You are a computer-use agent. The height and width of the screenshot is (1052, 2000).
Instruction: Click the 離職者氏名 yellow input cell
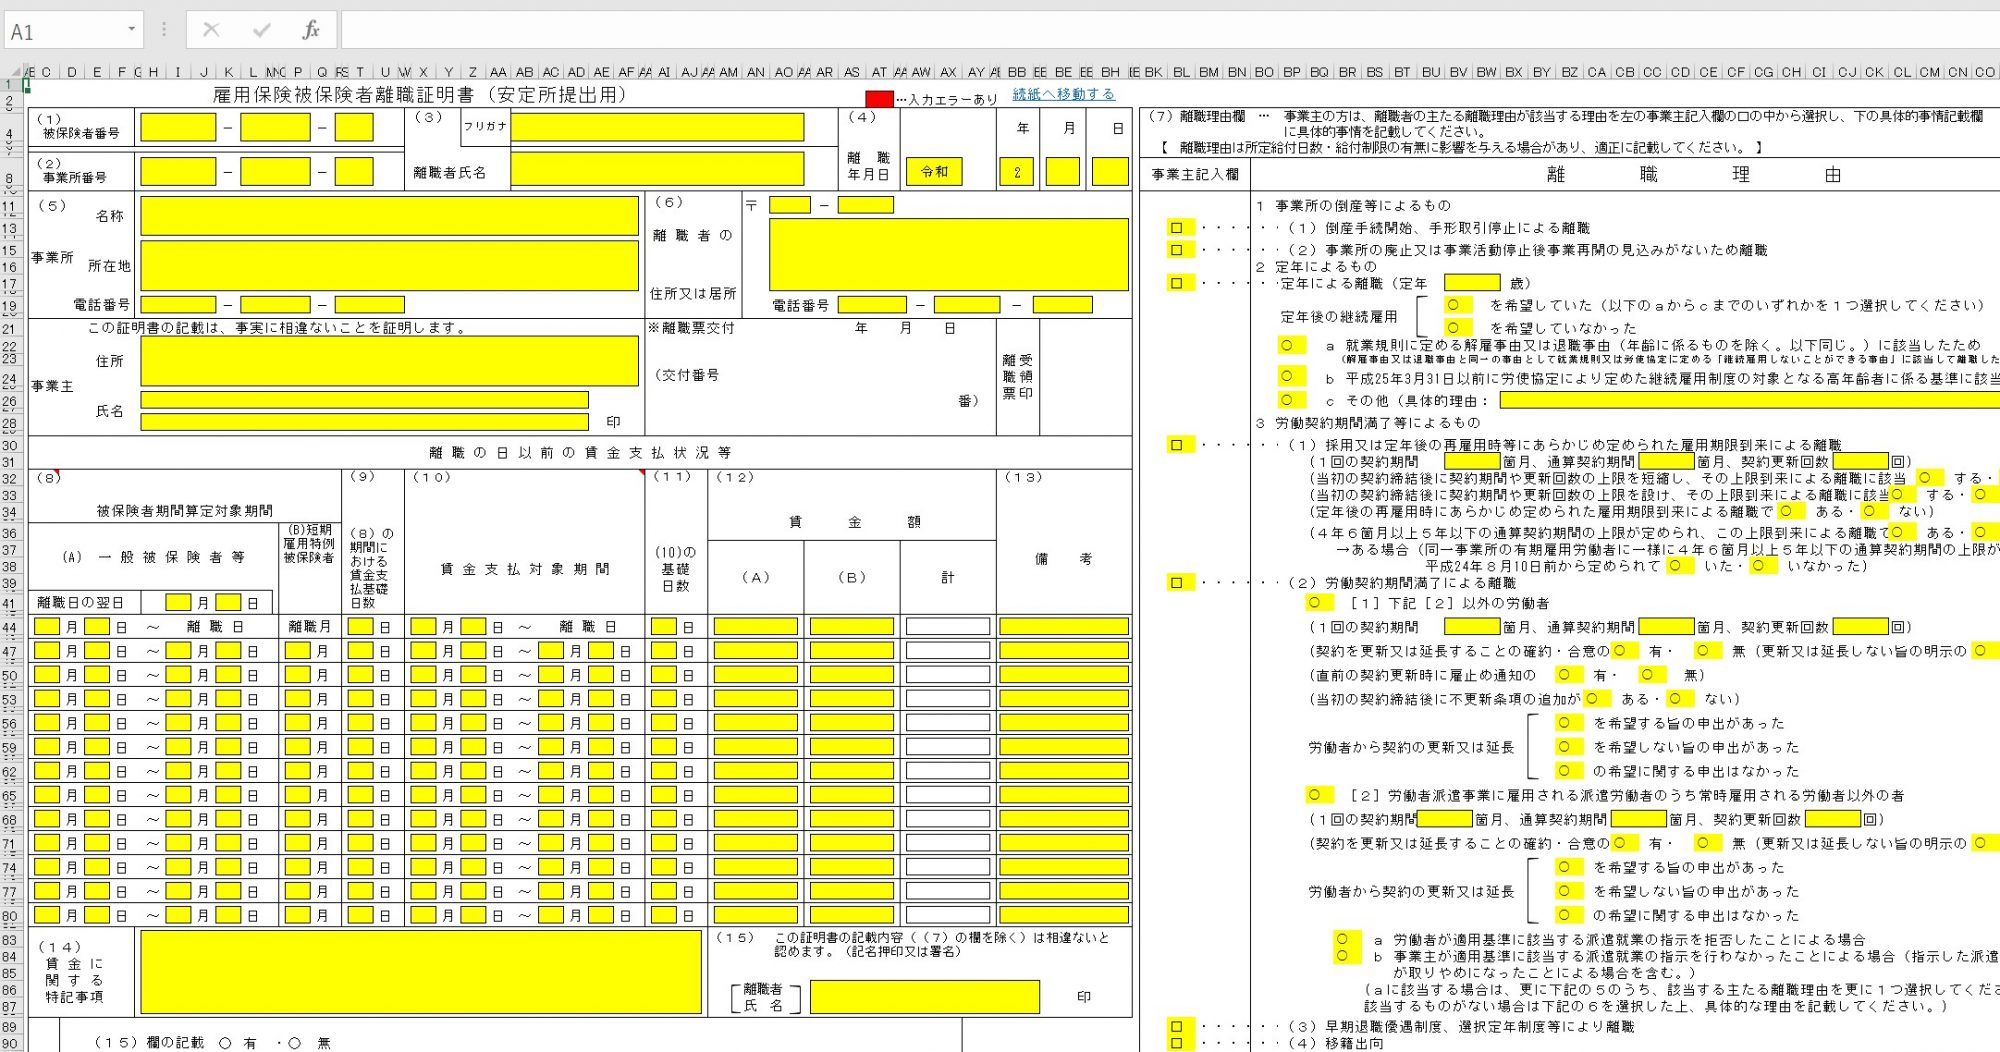(657, 169)
